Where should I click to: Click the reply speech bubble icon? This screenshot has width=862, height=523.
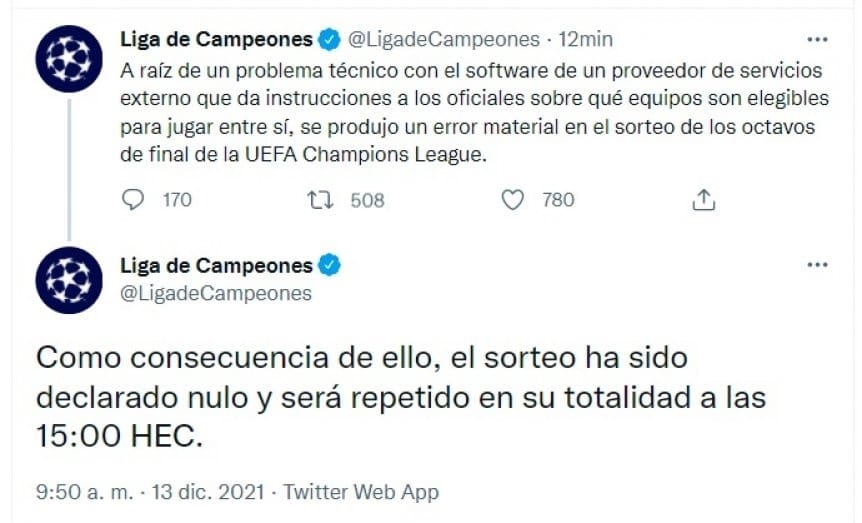coord(133,200)
